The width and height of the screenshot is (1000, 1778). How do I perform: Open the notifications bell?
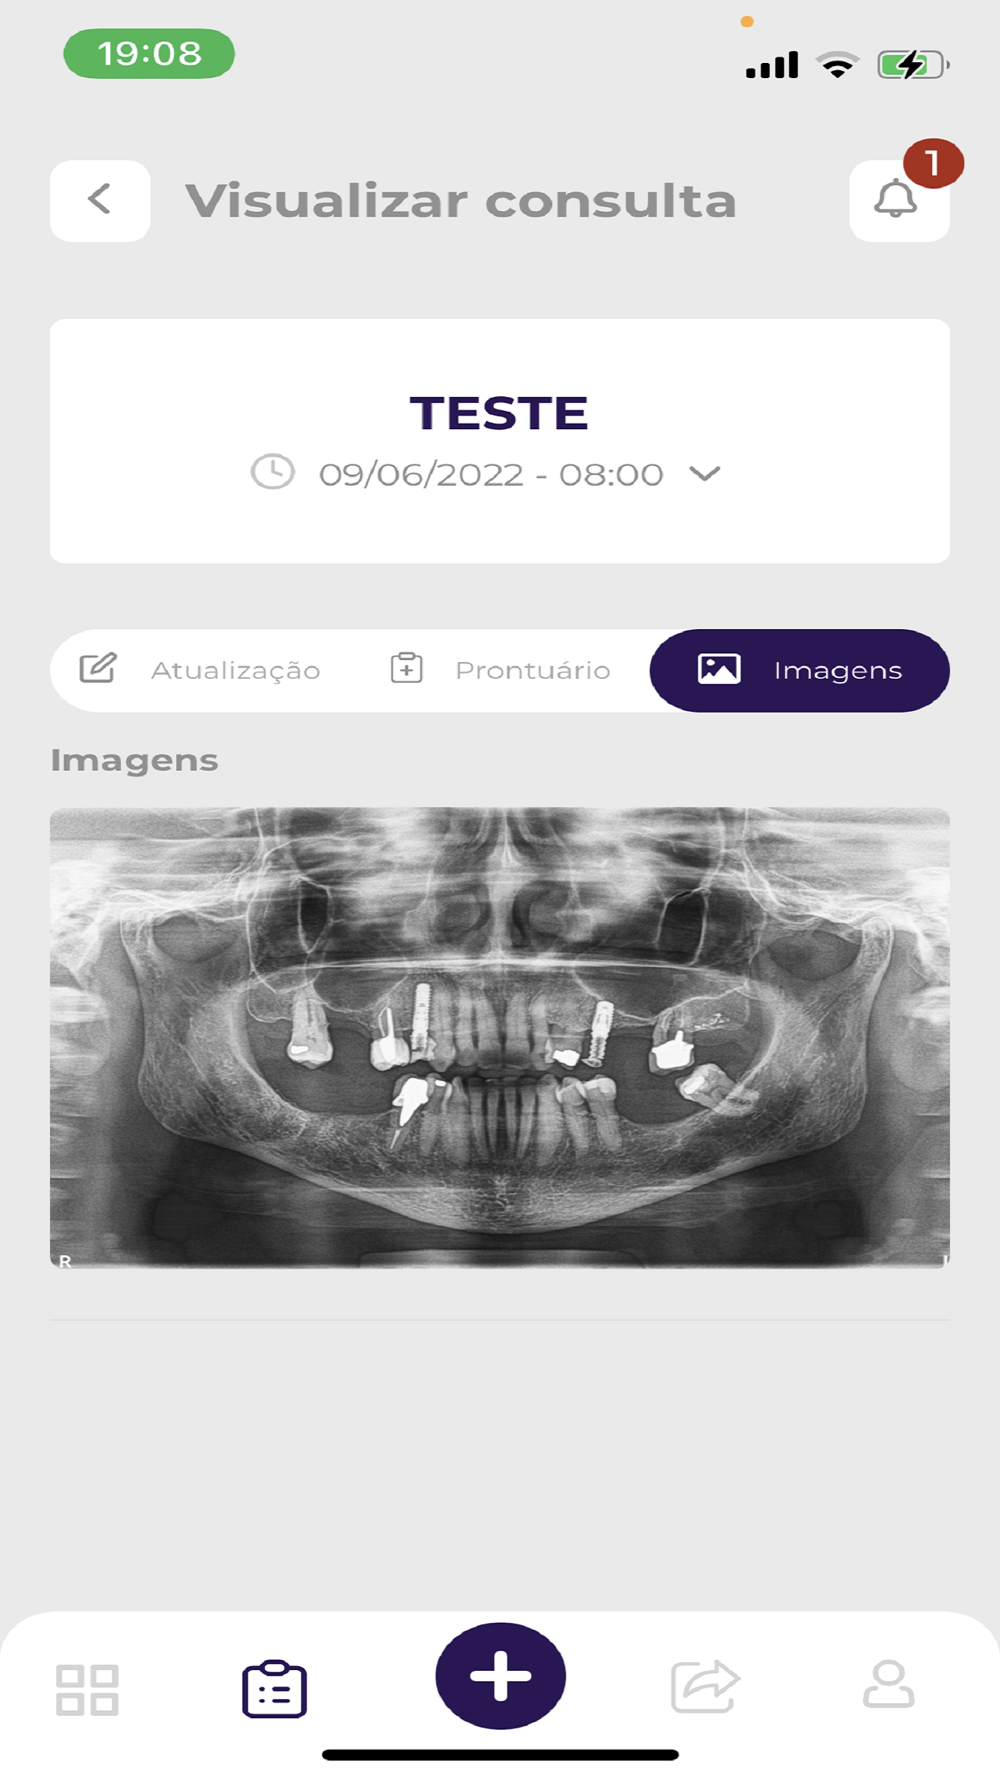897,201
